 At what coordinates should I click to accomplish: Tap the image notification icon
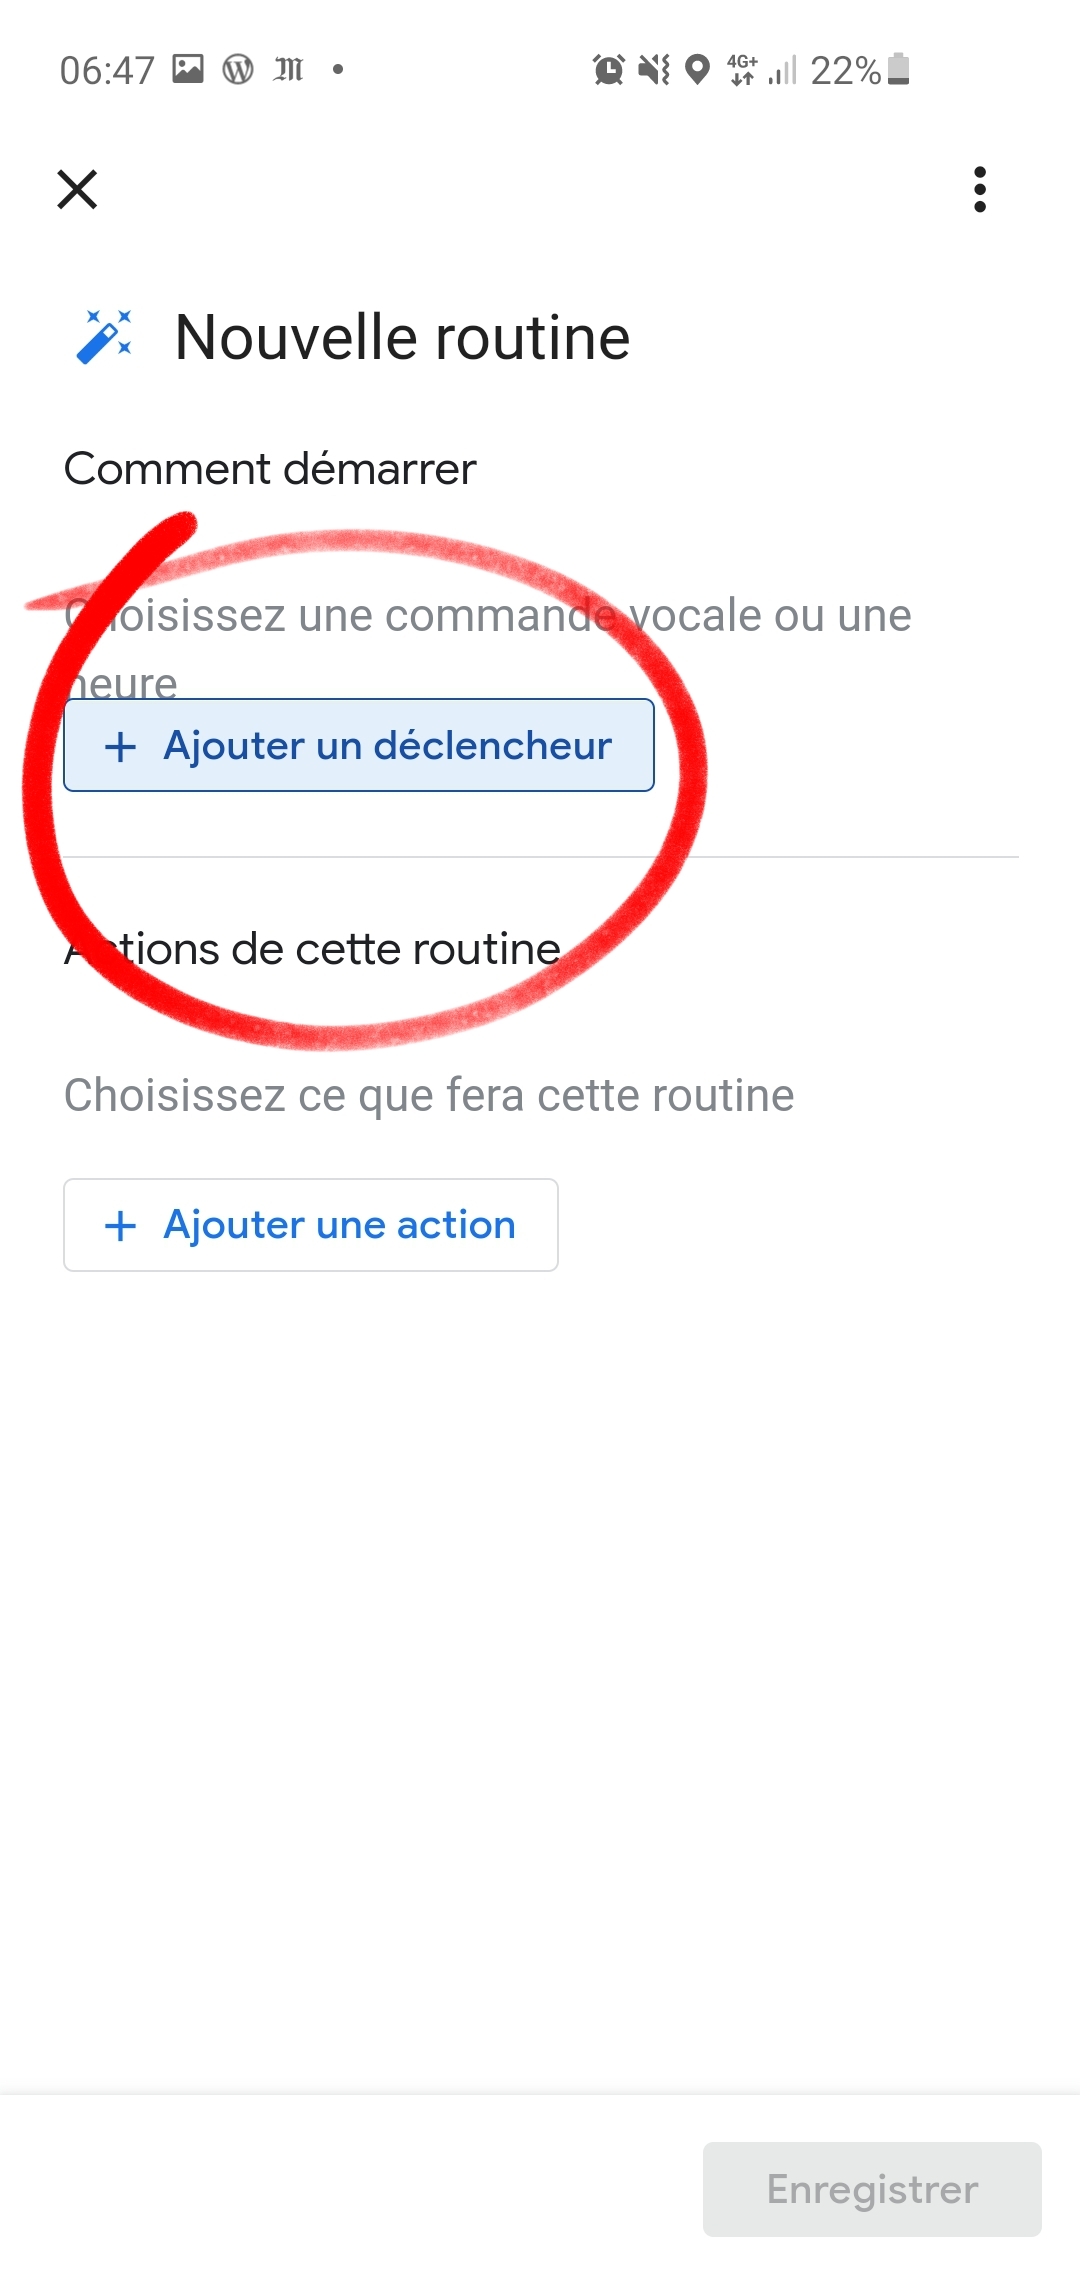188,69
